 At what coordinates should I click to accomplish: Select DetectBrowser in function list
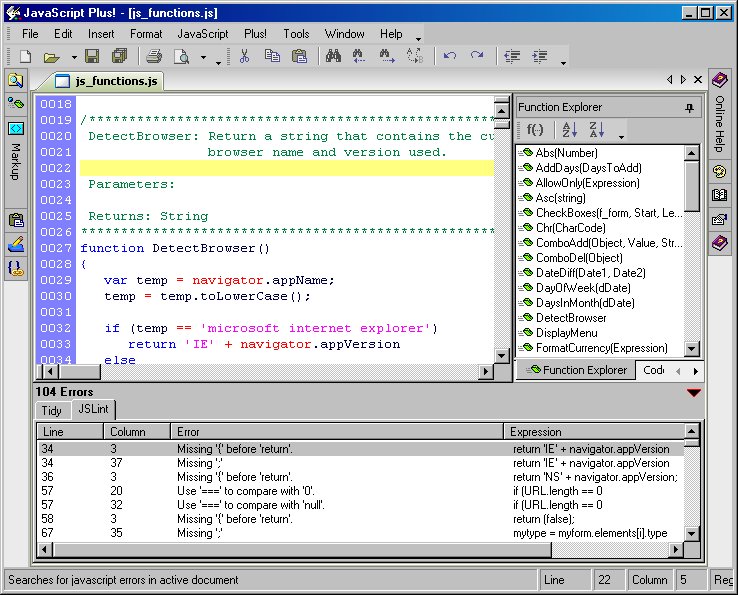pos(570,318)
